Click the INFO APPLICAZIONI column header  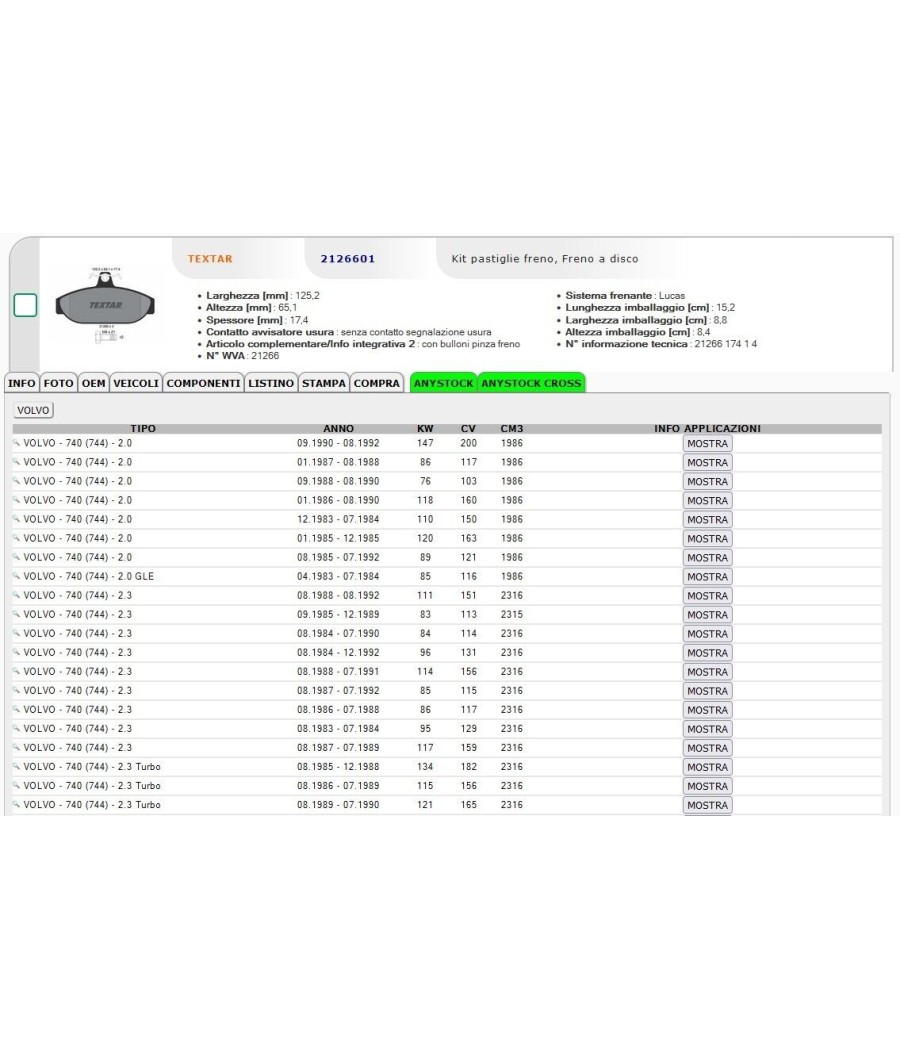(707, 429)
